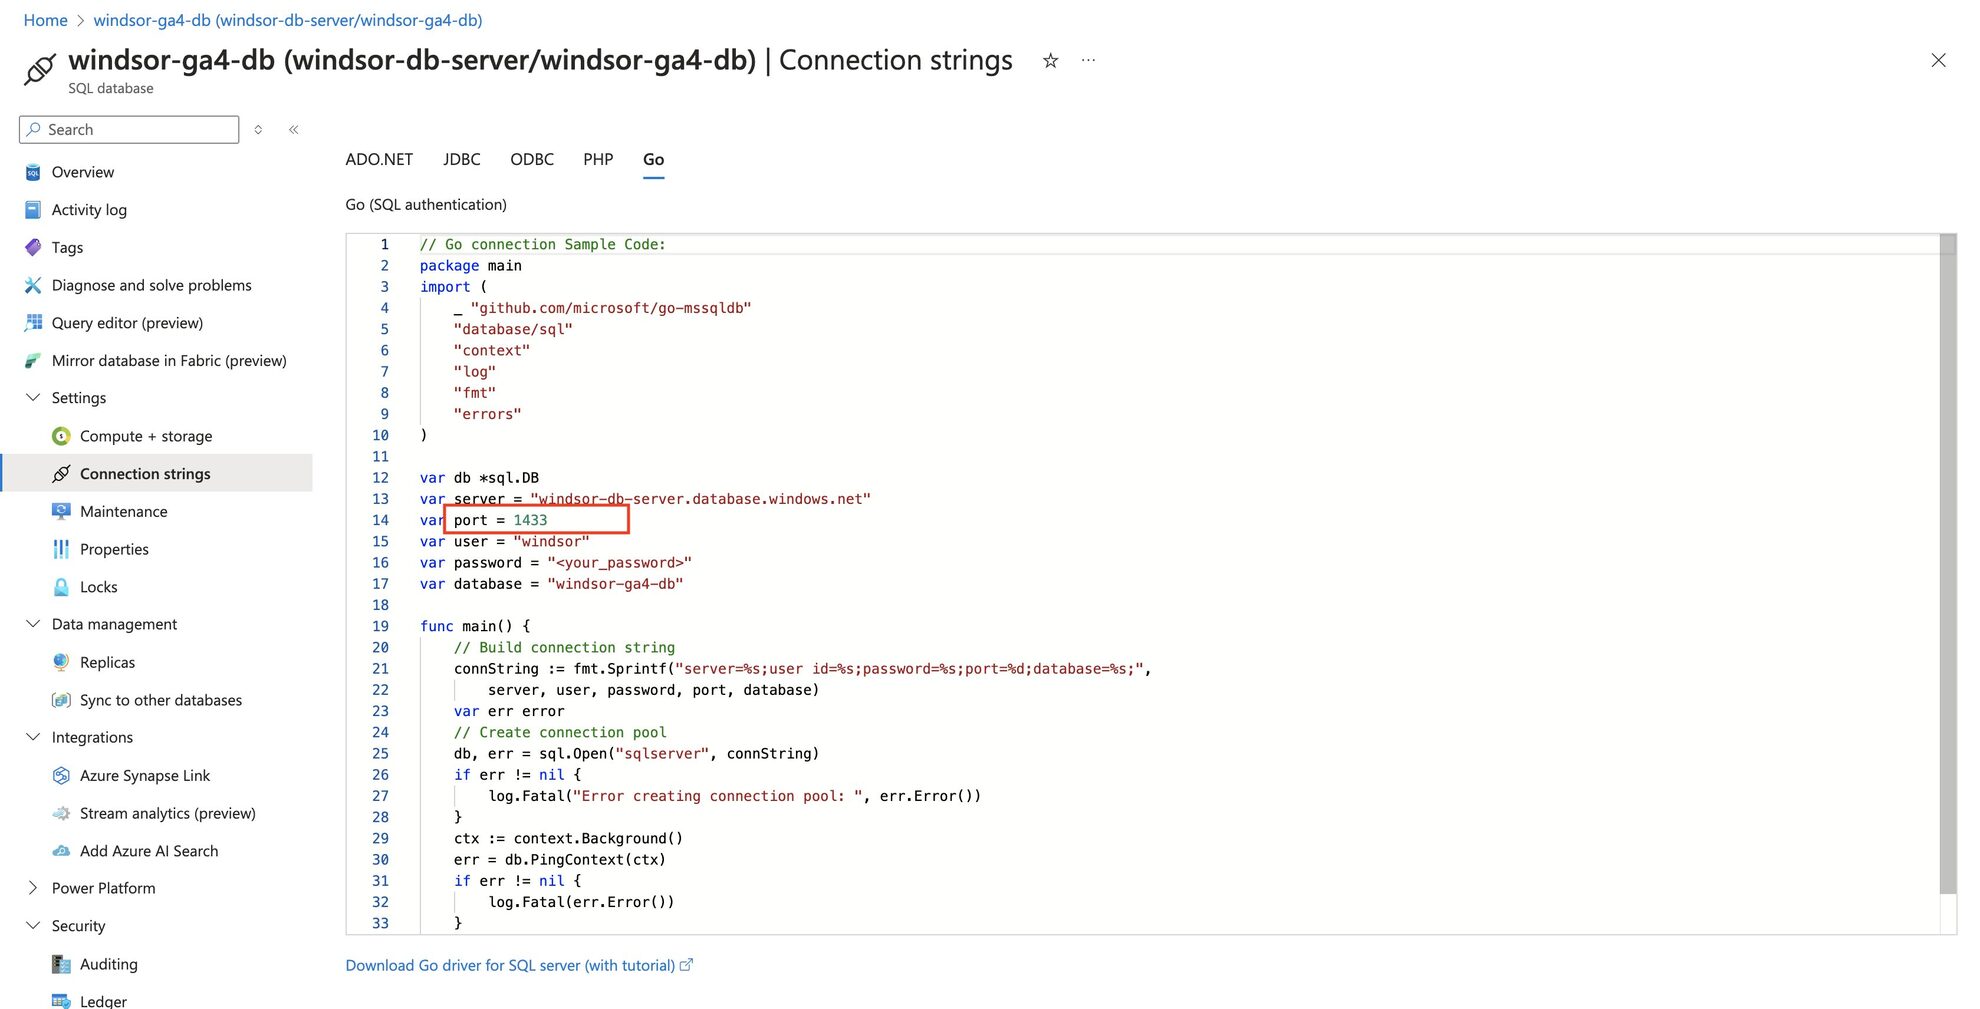Collapse the sidebar with the double-chevron icon
The width and height of the screenshot is (1980, 1009).
coord(294,130)
